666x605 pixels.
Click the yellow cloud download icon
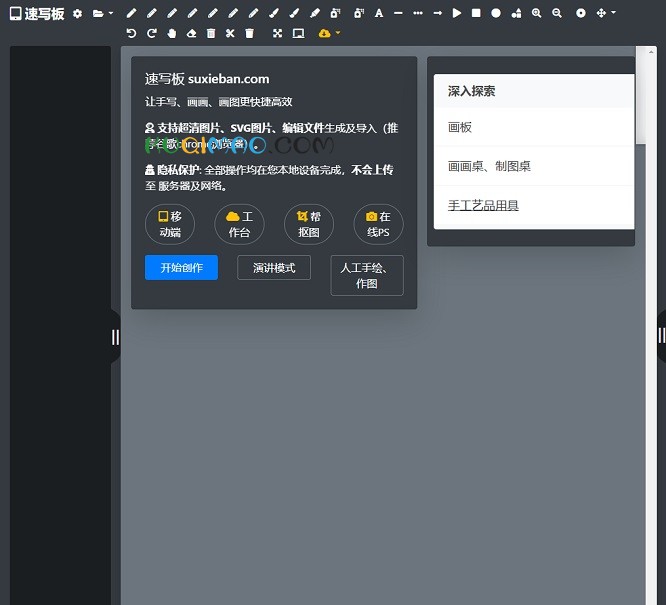(325, 33)
